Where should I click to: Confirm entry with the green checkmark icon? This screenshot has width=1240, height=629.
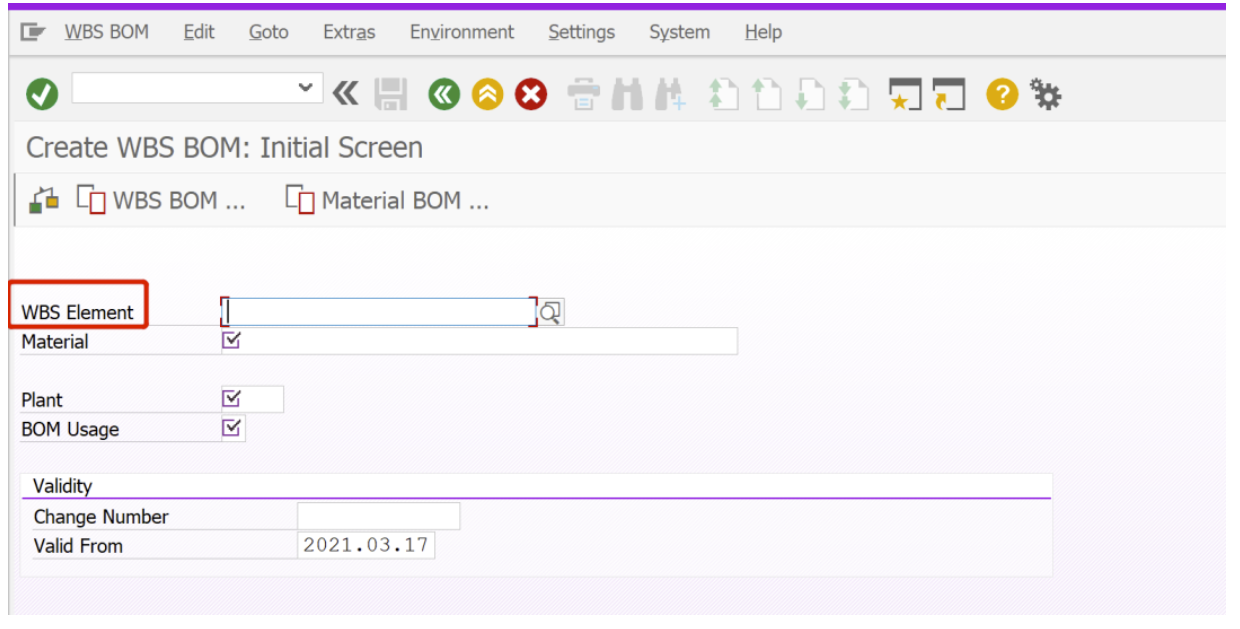coord(42,93)
